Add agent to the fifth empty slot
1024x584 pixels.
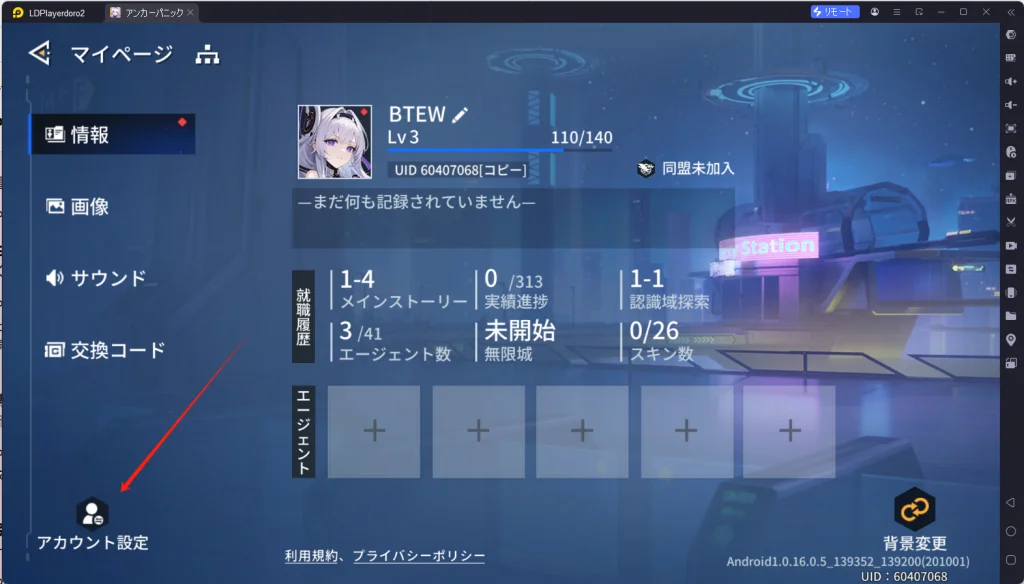click(790, 431)
